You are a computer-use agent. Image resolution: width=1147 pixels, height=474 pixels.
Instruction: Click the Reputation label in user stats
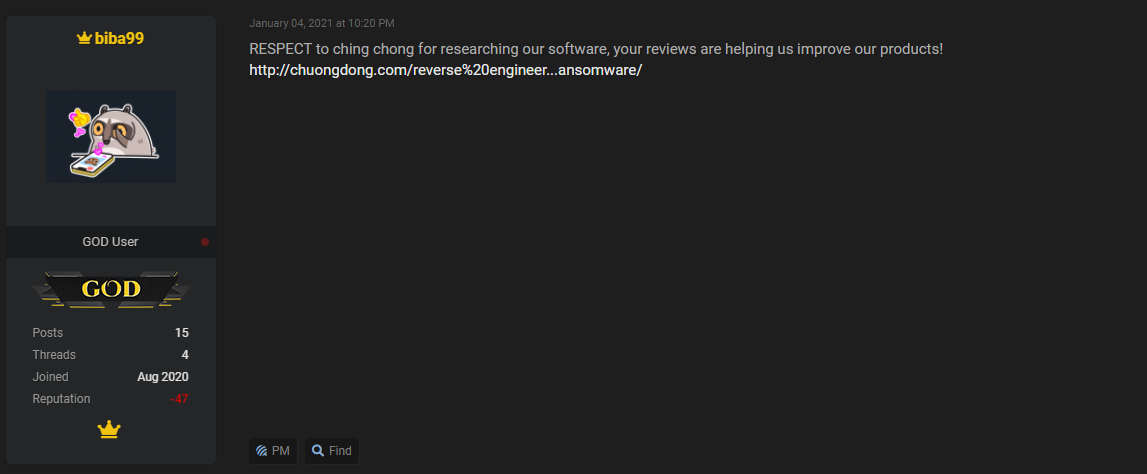[x=61, y=399]
